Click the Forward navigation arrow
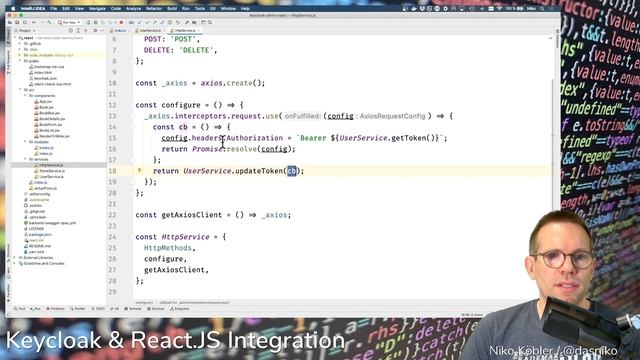 42,22
